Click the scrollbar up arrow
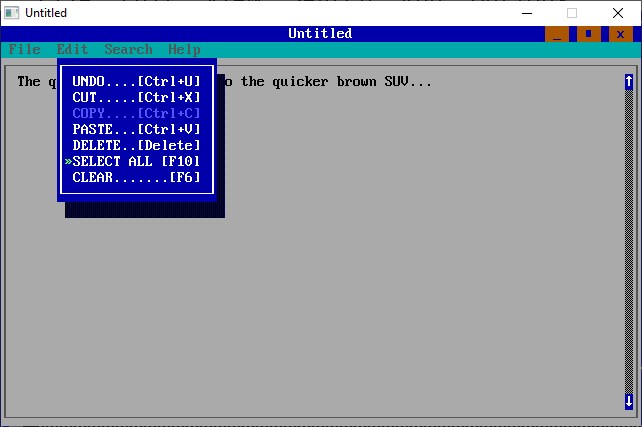This screenshot has width=642, height=427. (x=628, y=82)
